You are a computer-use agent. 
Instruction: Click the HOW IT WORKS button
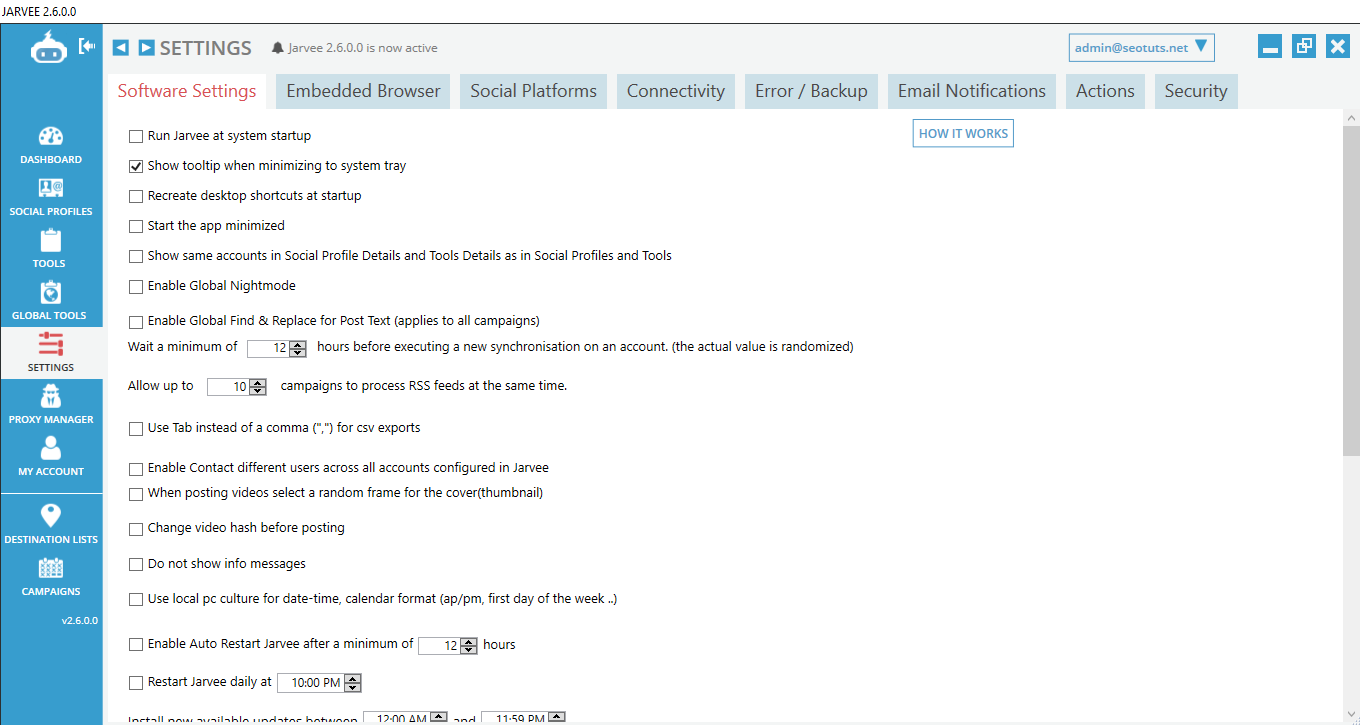point(963,133)
